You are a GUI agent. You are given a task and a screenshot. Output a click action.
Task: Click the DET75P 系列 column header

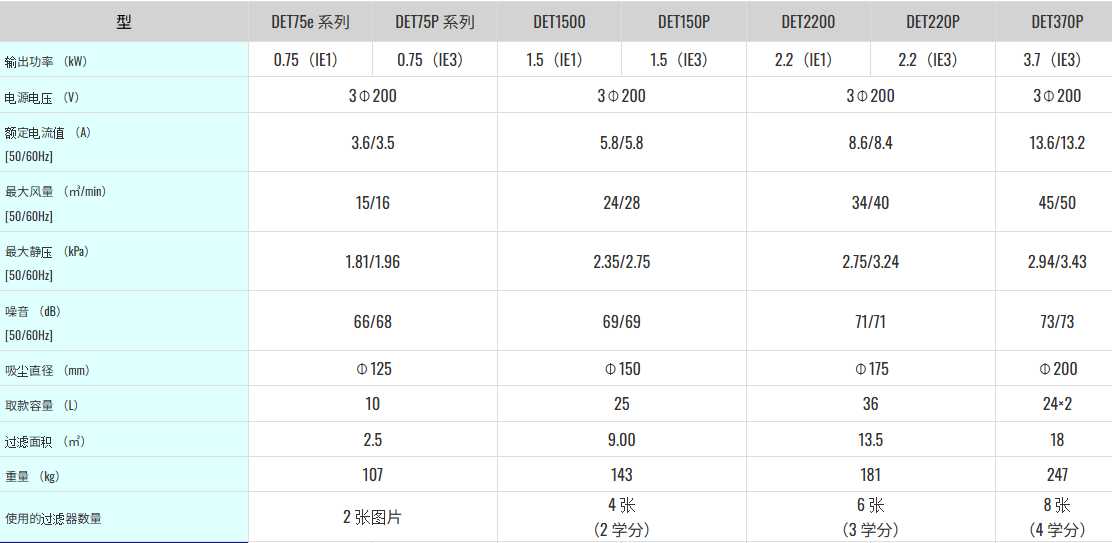[435, 21]
